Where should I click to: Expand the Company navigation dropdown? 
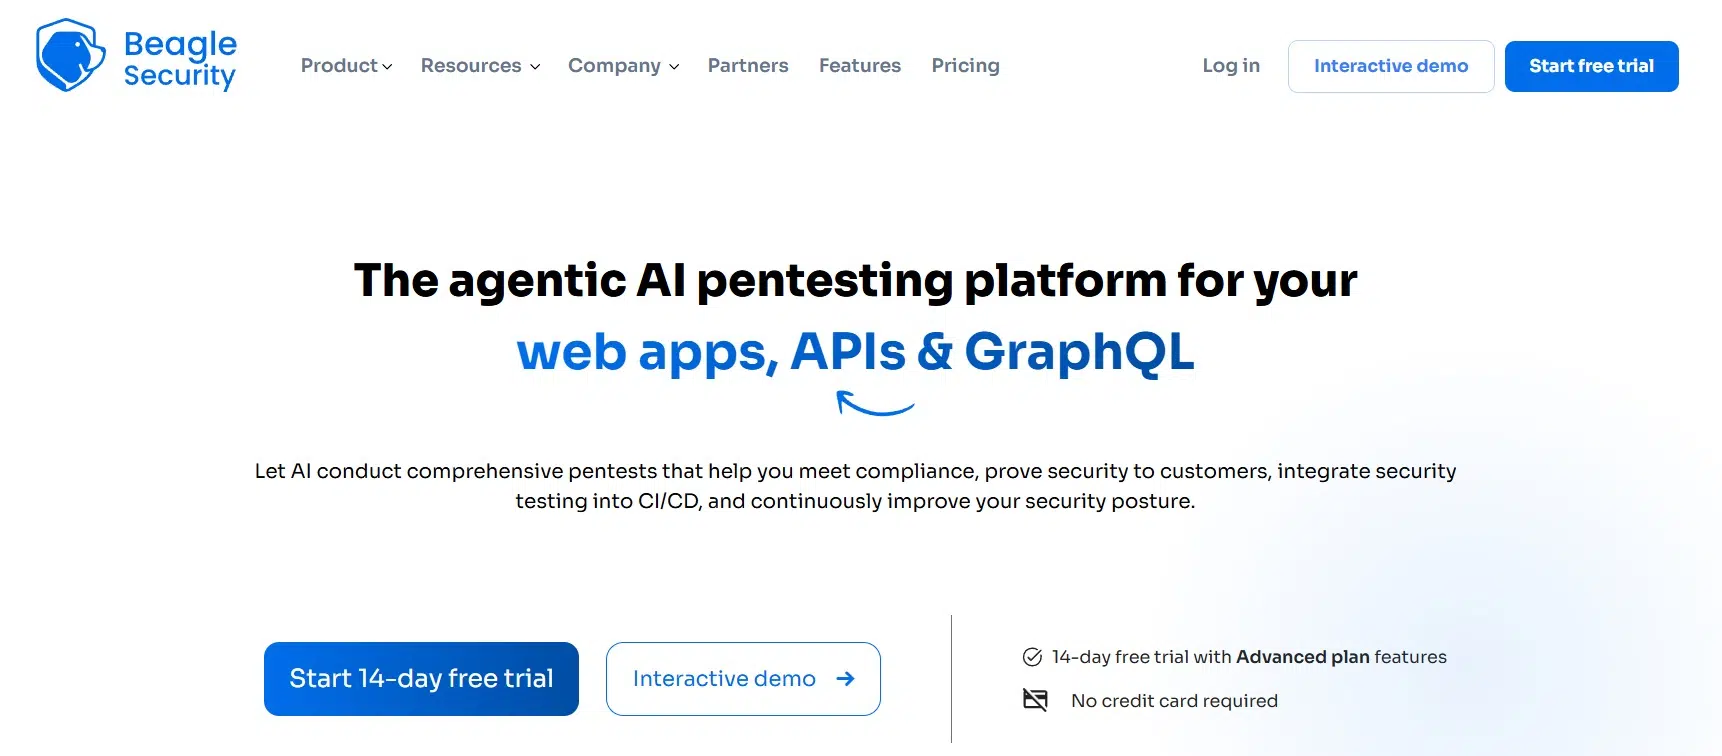pyautogui.click(x=623, y=65)
